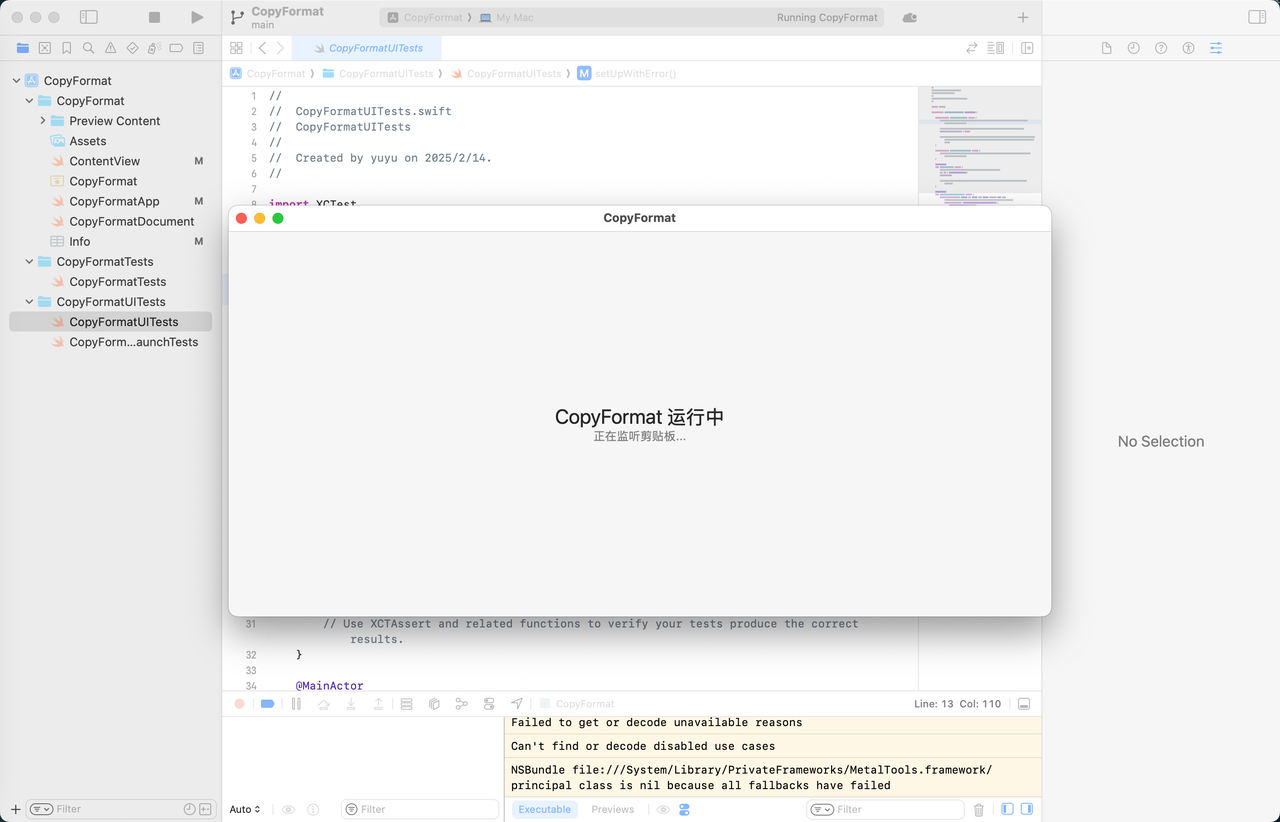Open the Debug Memory Graph

(x=461, y=704)
